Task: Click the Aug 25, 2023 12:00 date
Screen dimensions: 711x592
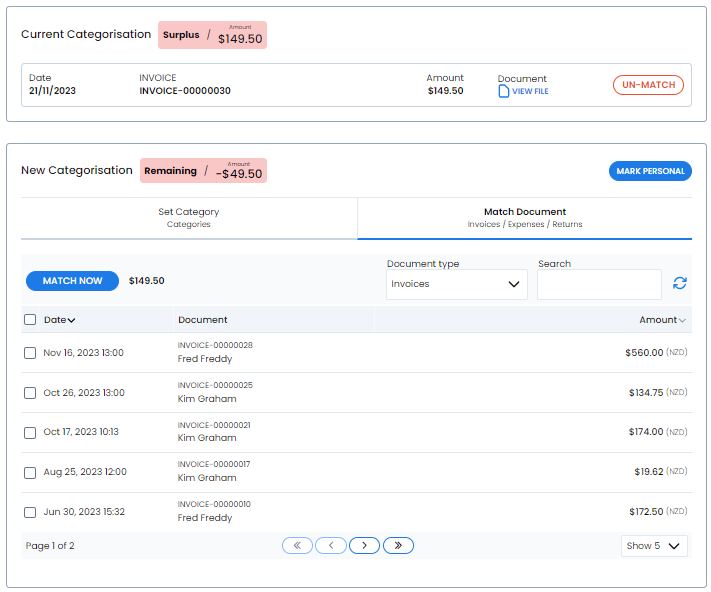Action: click(x=85, y=472)
